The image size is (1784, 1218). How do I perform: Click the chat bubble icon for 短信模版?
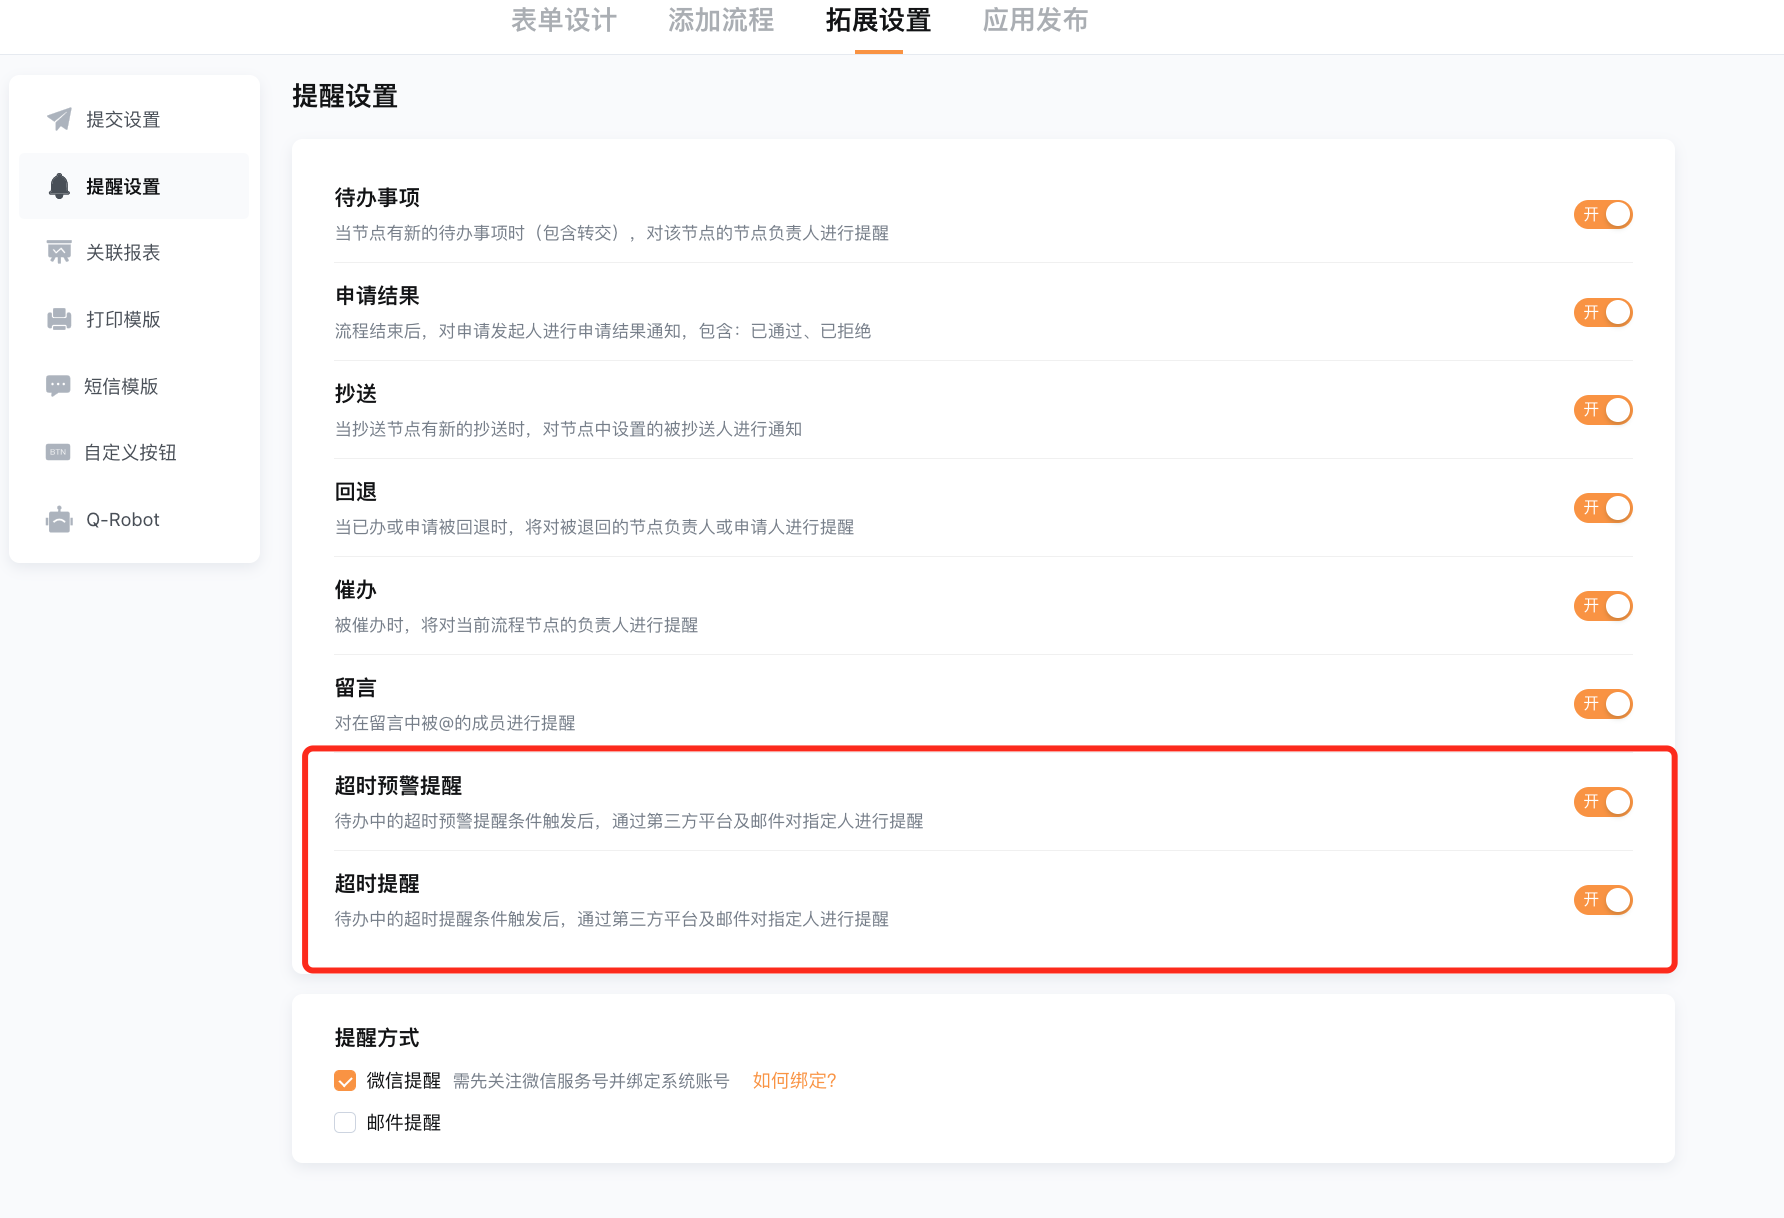[x=58, y=386]
